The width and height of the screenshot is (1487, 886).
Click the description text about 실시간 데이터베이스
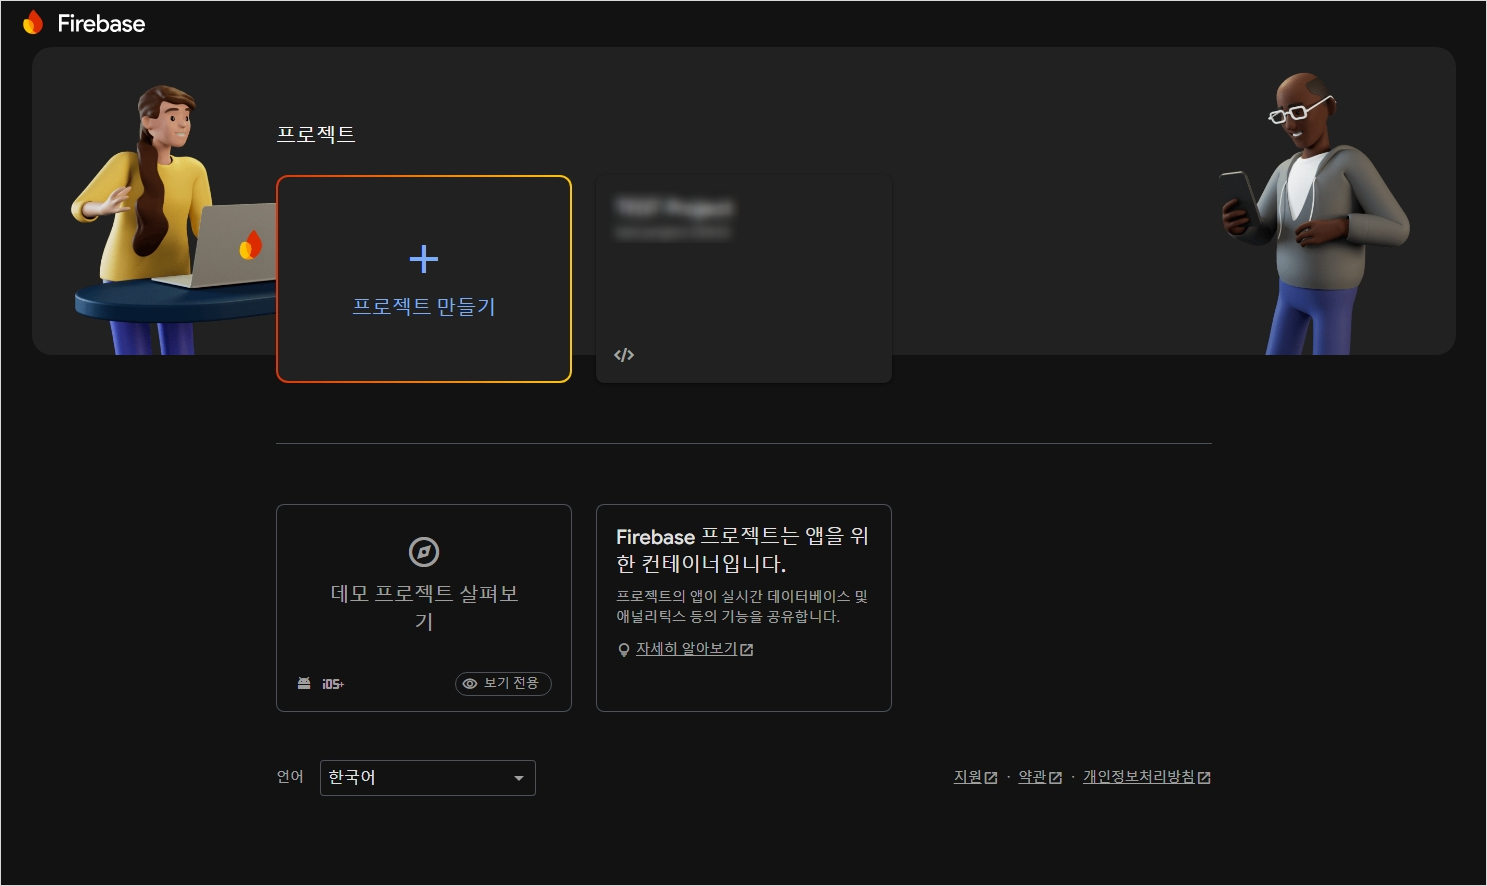pyautogui.click(x=742, y=606)
